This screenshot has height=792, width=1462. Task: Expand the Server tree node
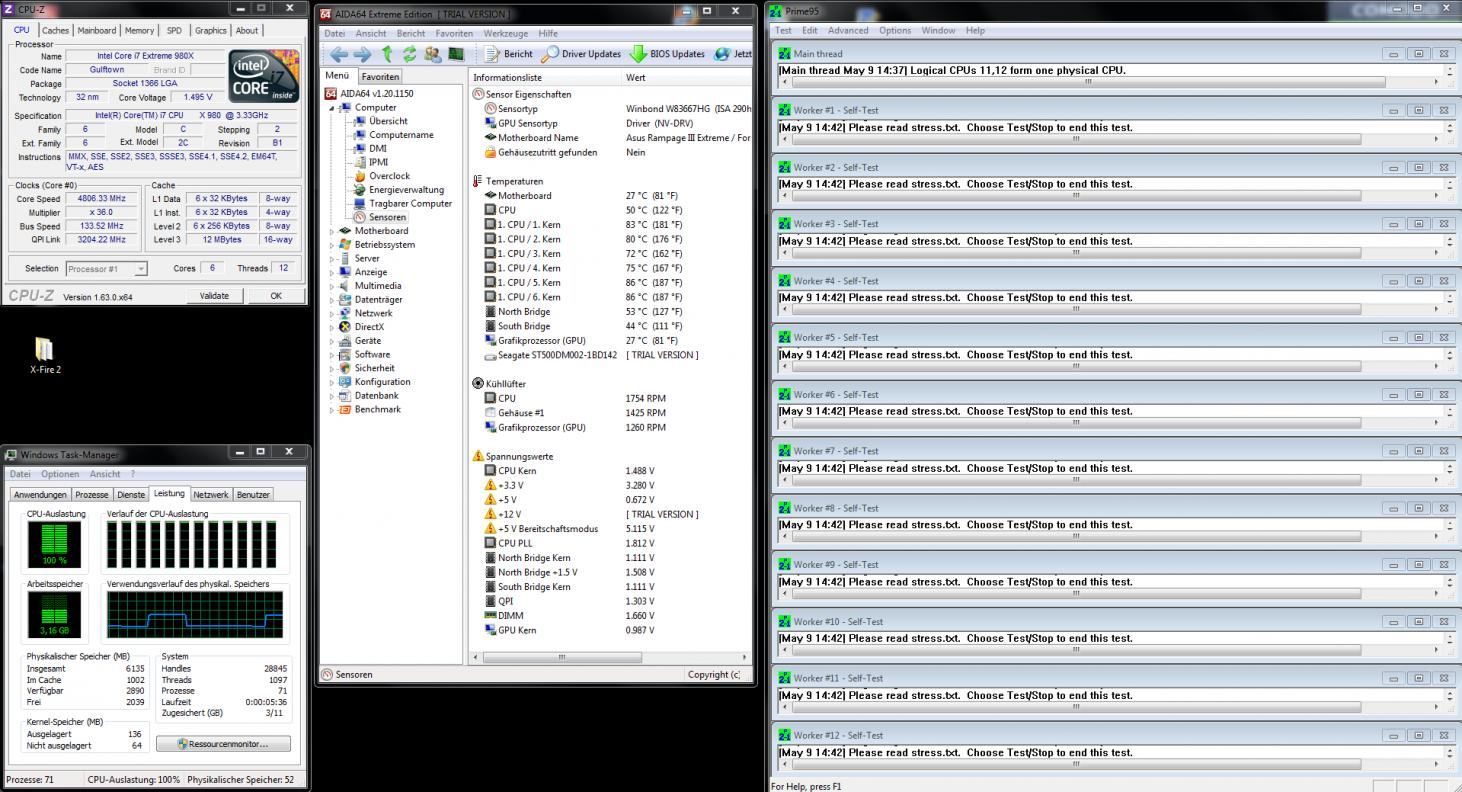coord(332,258)
